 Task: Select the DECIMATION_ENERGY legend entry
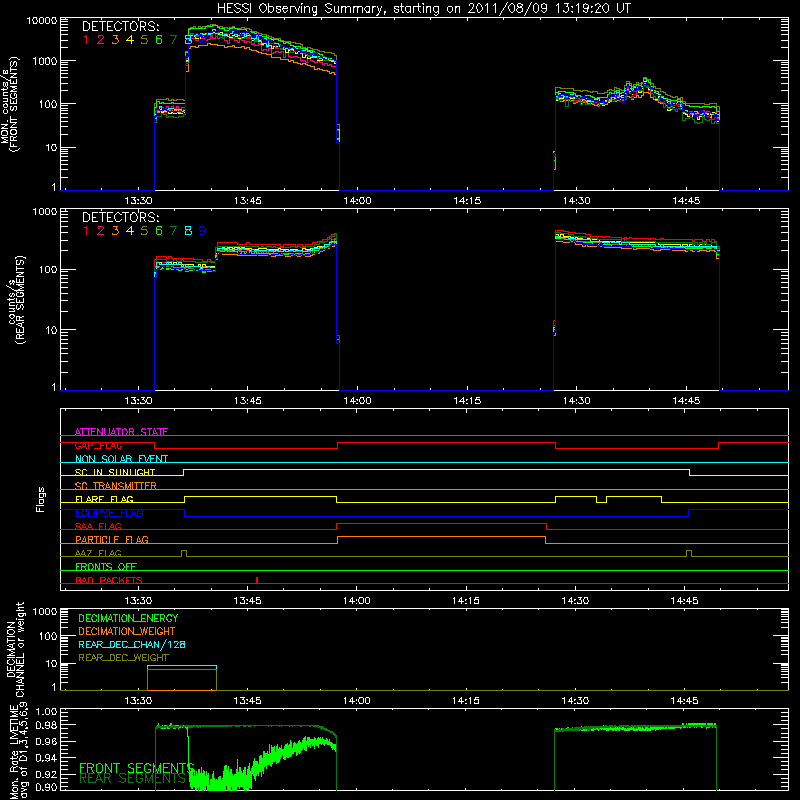click(128, 618)
